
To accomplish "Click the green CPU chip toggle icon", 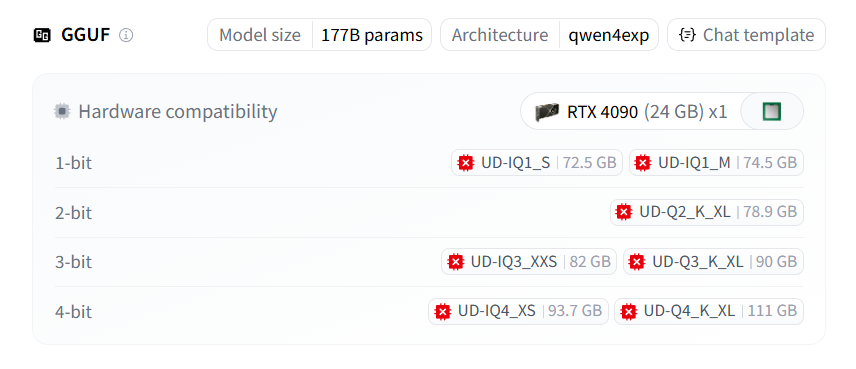I will click(772, 111).
